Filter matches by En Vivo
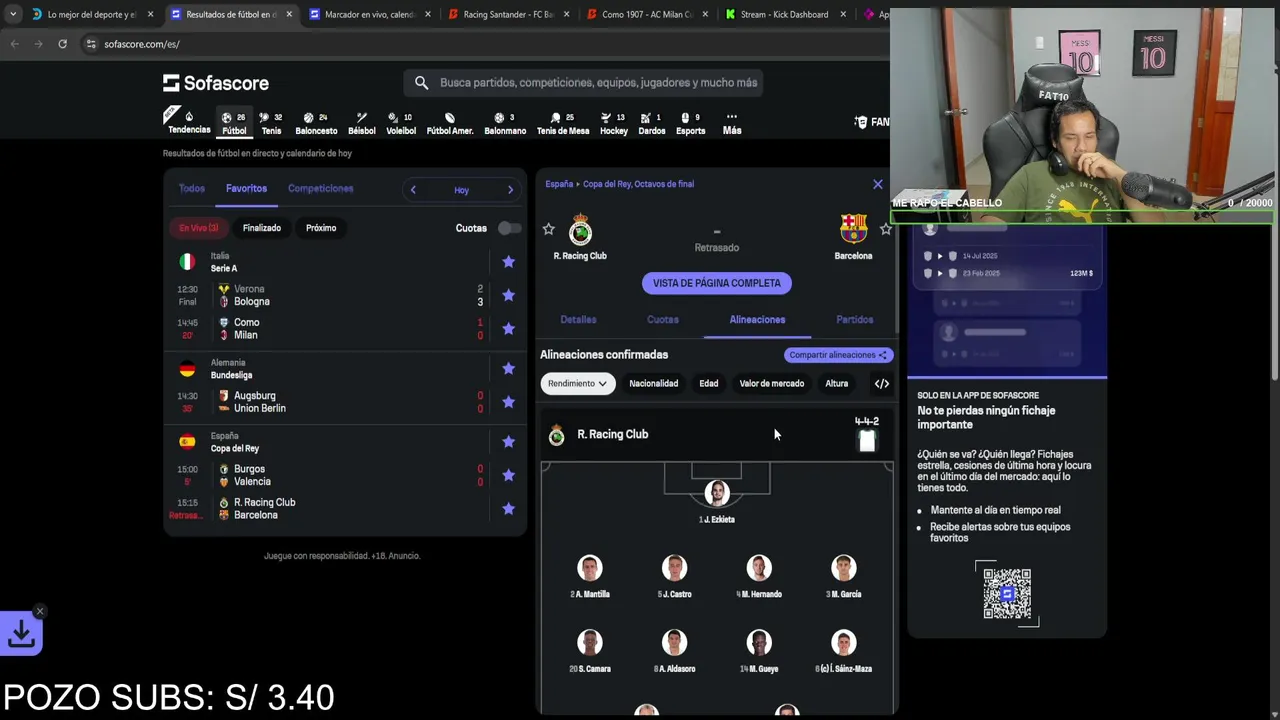The width and height of the screenshot is (1280, 720). (199, 228)
